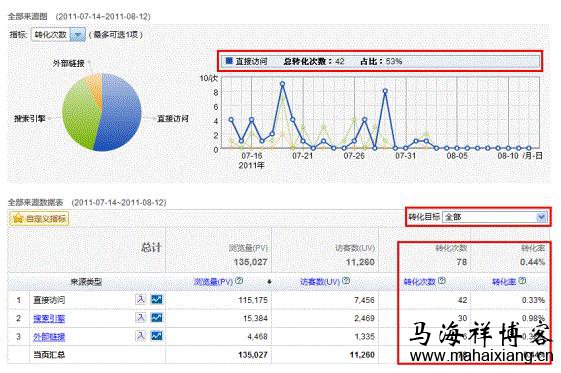This screenshot has width=561, height=373.
Task: Click the 1,335 visitor cell
Action: [364, 337]
